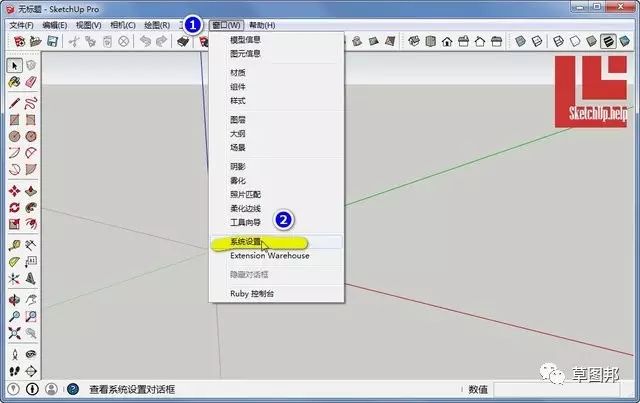Choose the Rectangle tool
This screenshot has width=640, height=403.
point(15,120)
